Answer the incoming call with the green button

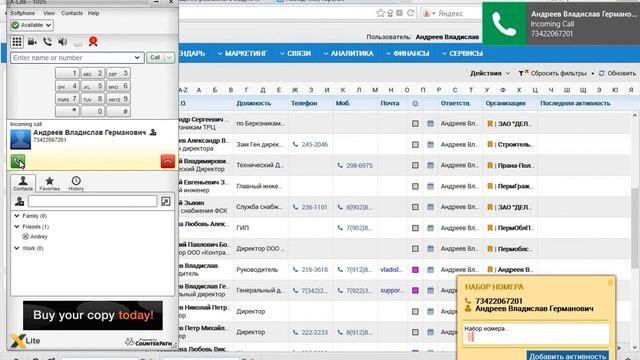[x=18, y=162]
